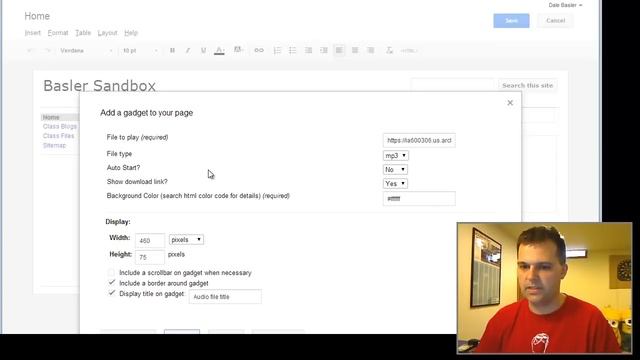Close the Add a gadget dialog

point(510,103)
